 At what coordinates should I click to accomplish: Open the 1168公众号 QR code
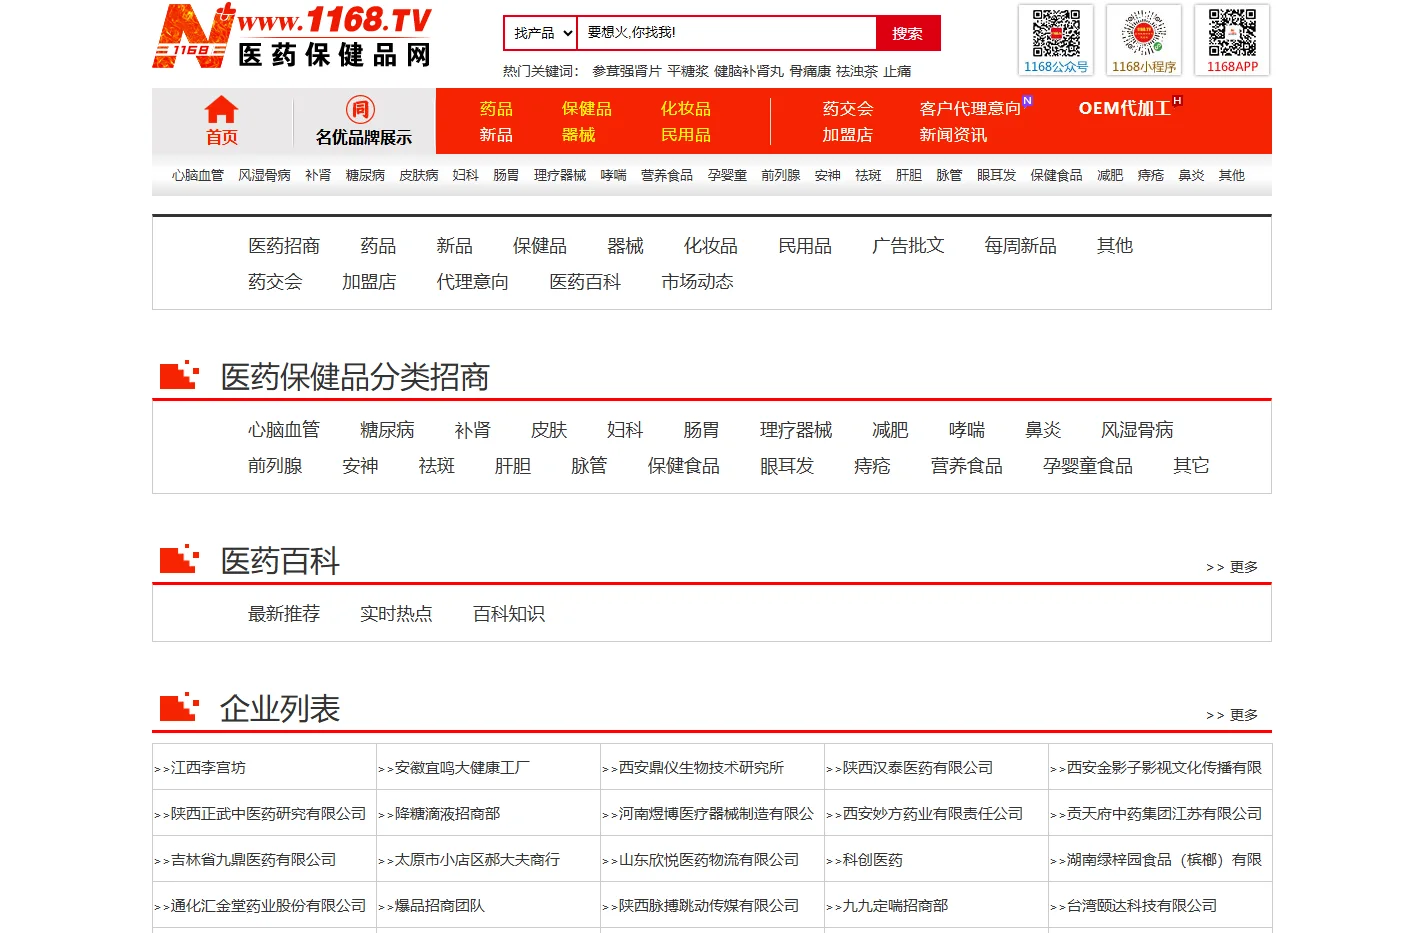click(x=1056, y=40)
